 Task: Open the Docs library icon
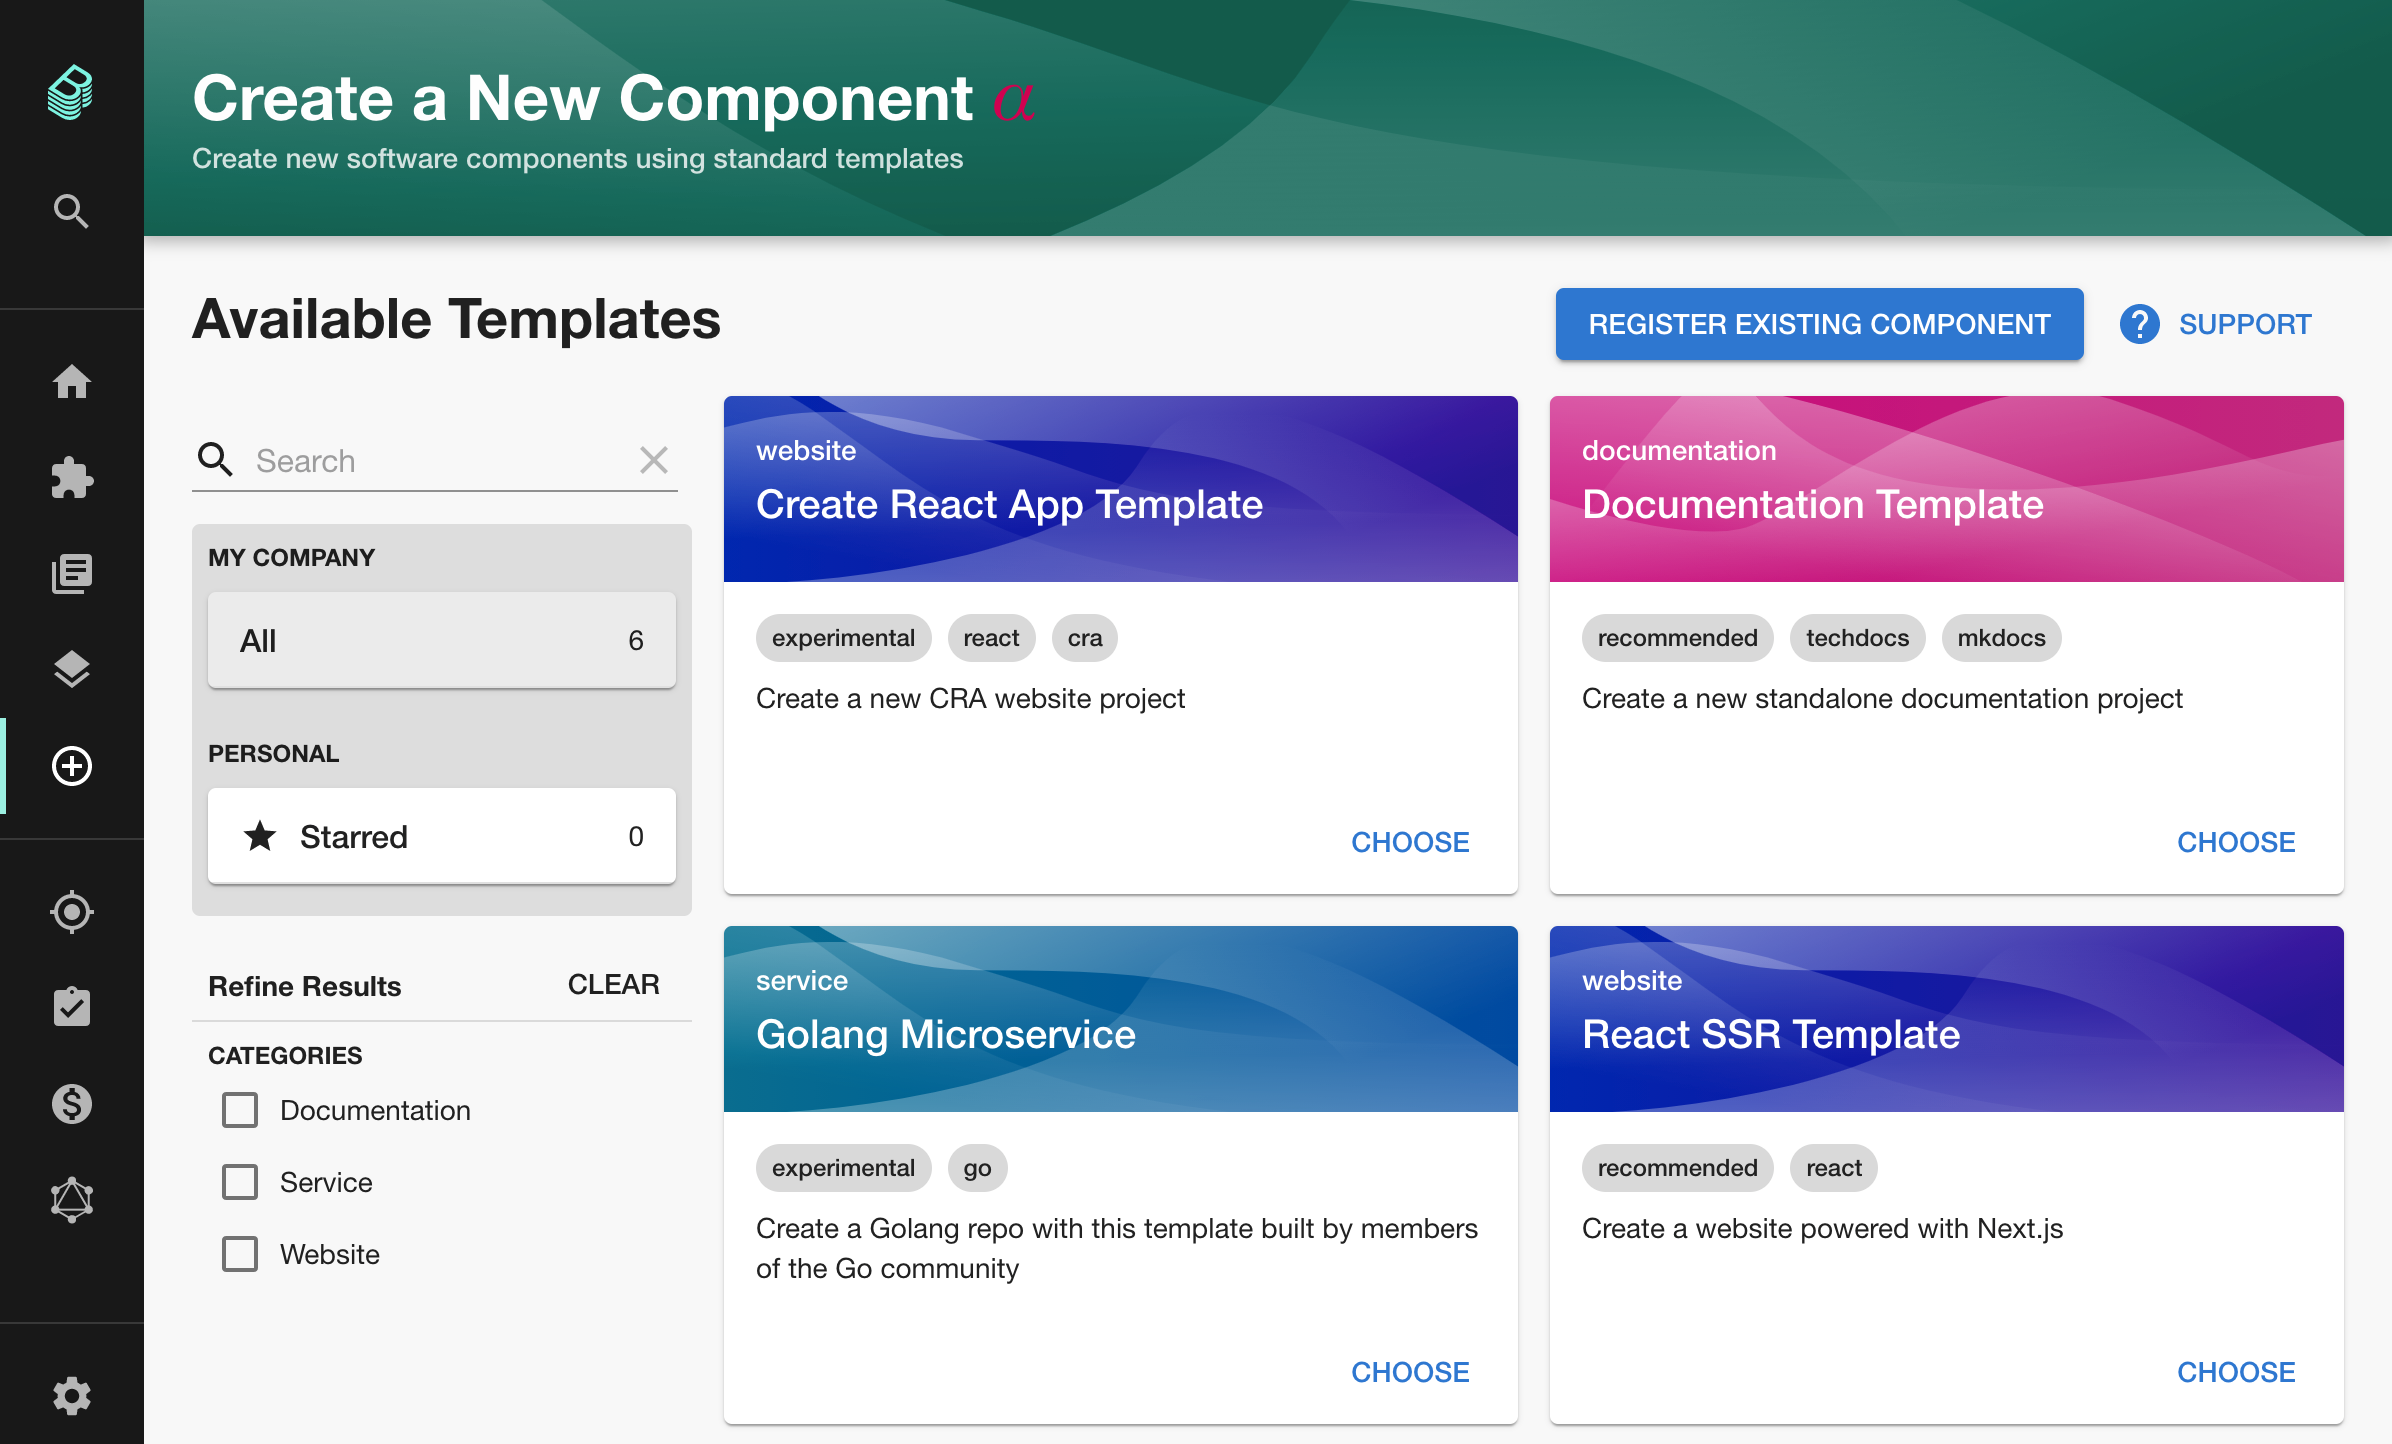pos(71,573)
